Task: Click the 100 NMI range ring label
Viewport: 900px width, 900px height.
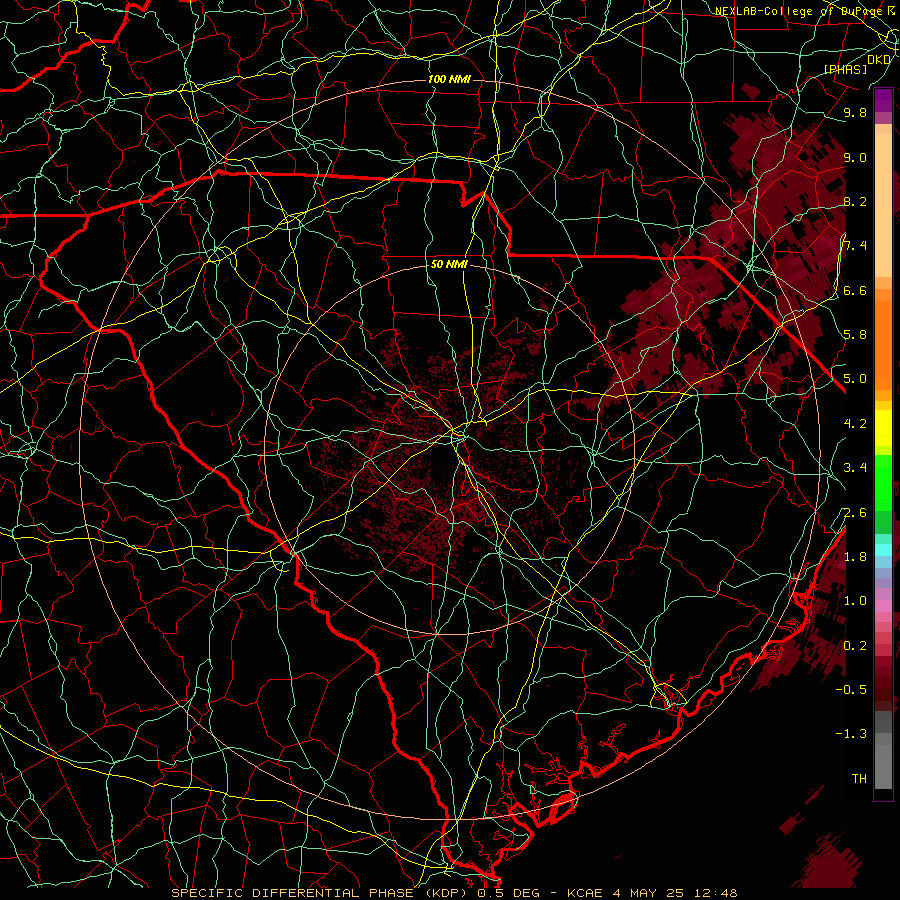Action: coord(449,79)
